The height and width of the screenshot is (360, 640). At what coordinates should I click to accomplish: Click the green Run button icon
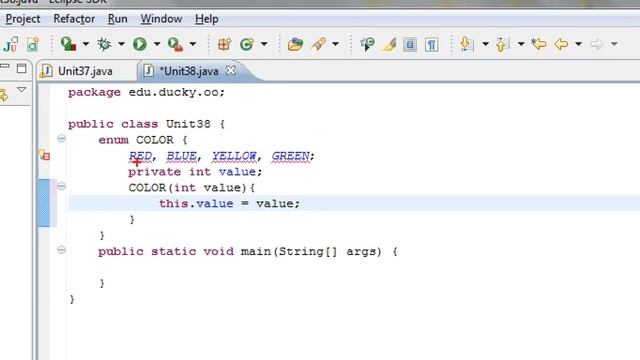coord(140,44)
